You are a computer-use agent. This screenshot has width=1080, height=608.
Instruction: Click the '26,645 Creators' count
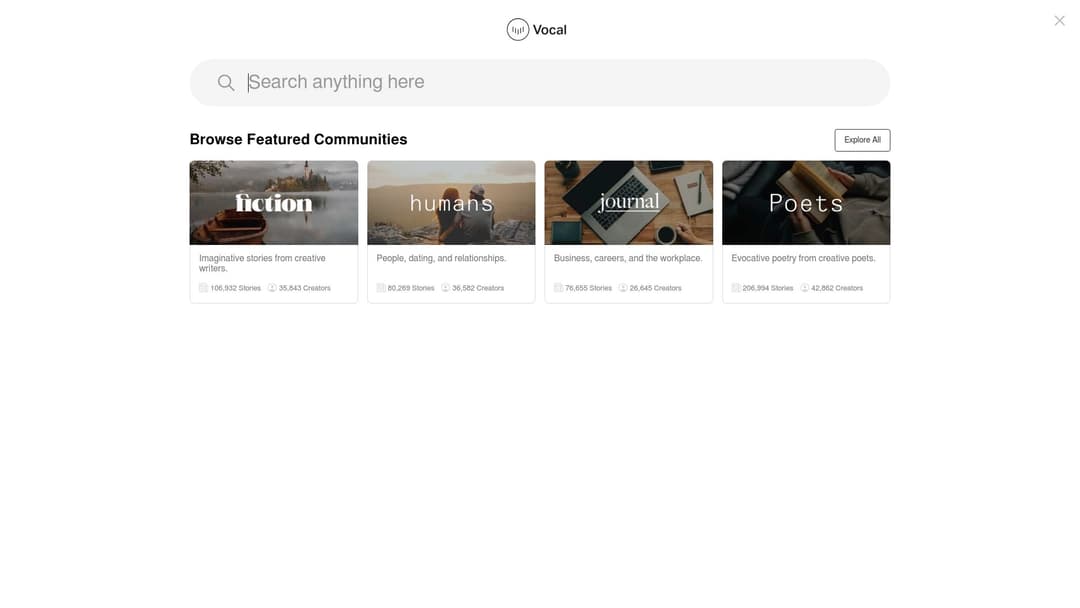[656, 289]
